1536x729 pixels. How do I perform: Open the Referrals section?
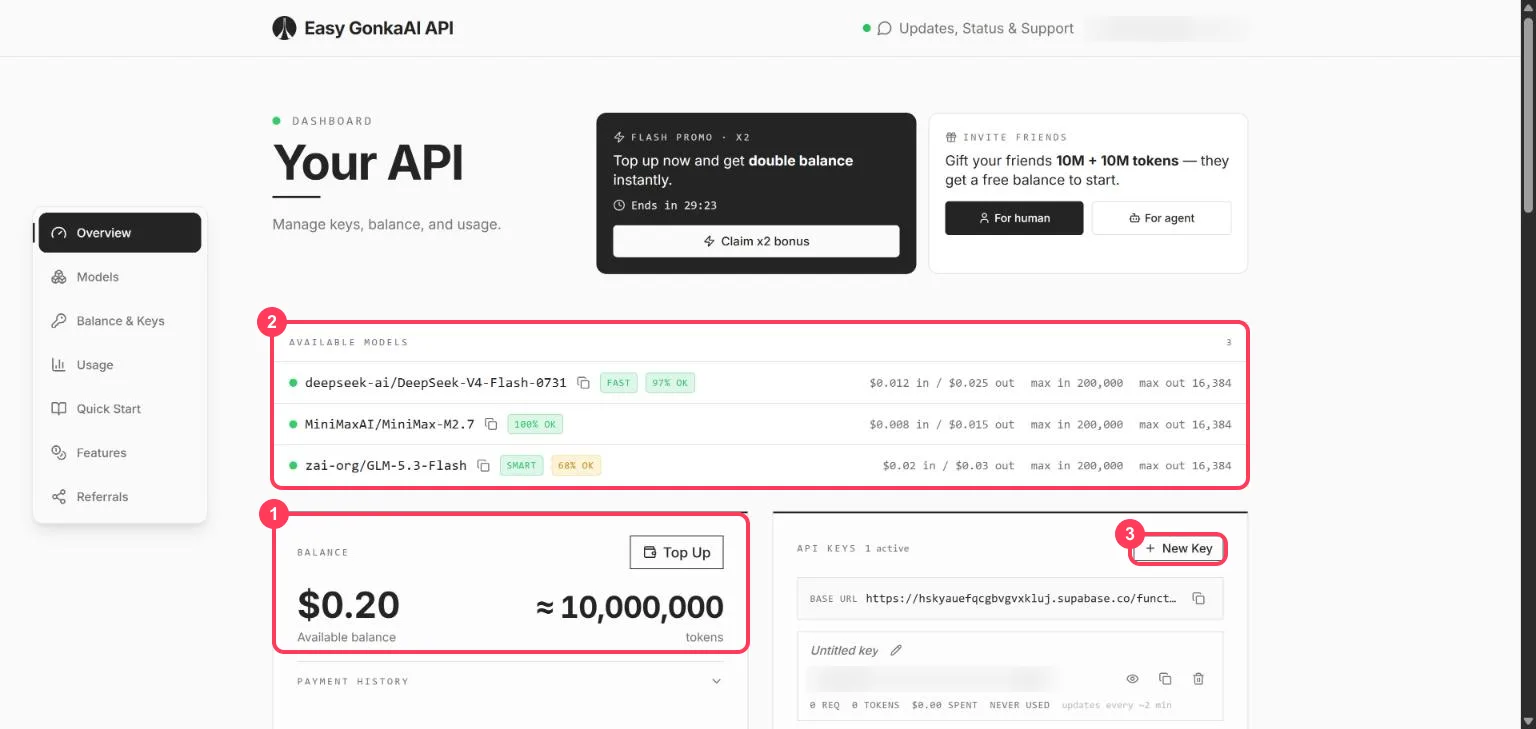[120, 497]
